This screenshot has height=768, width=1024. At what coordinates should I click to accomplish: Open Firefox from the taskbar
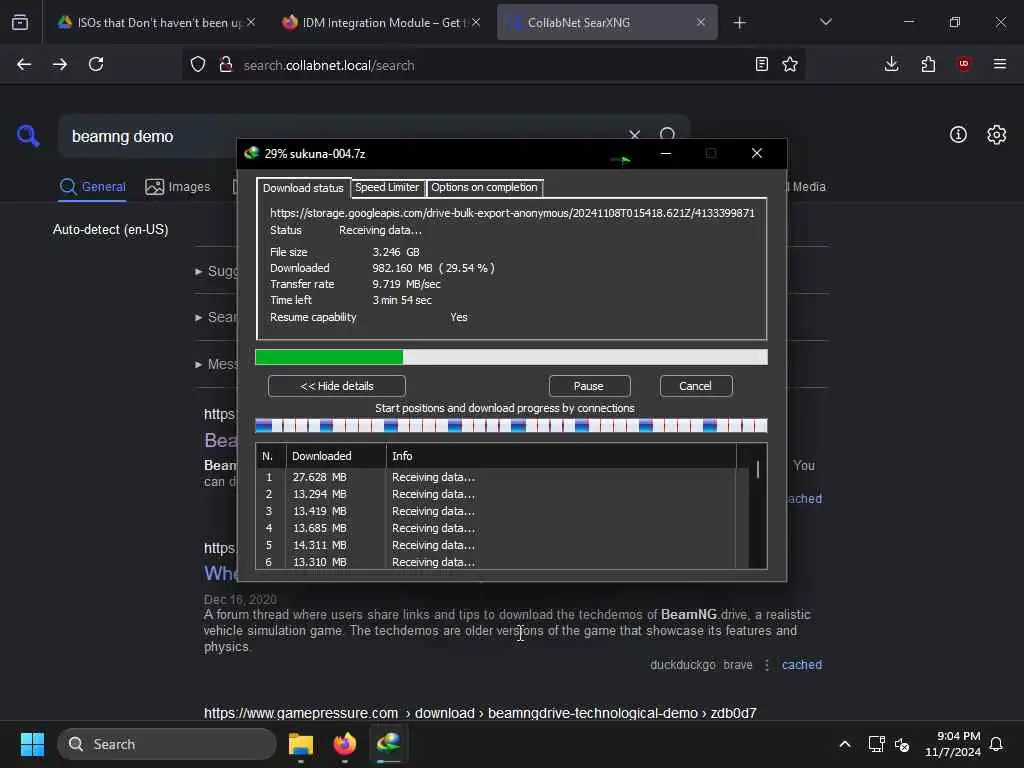click(x=345, y=744)
